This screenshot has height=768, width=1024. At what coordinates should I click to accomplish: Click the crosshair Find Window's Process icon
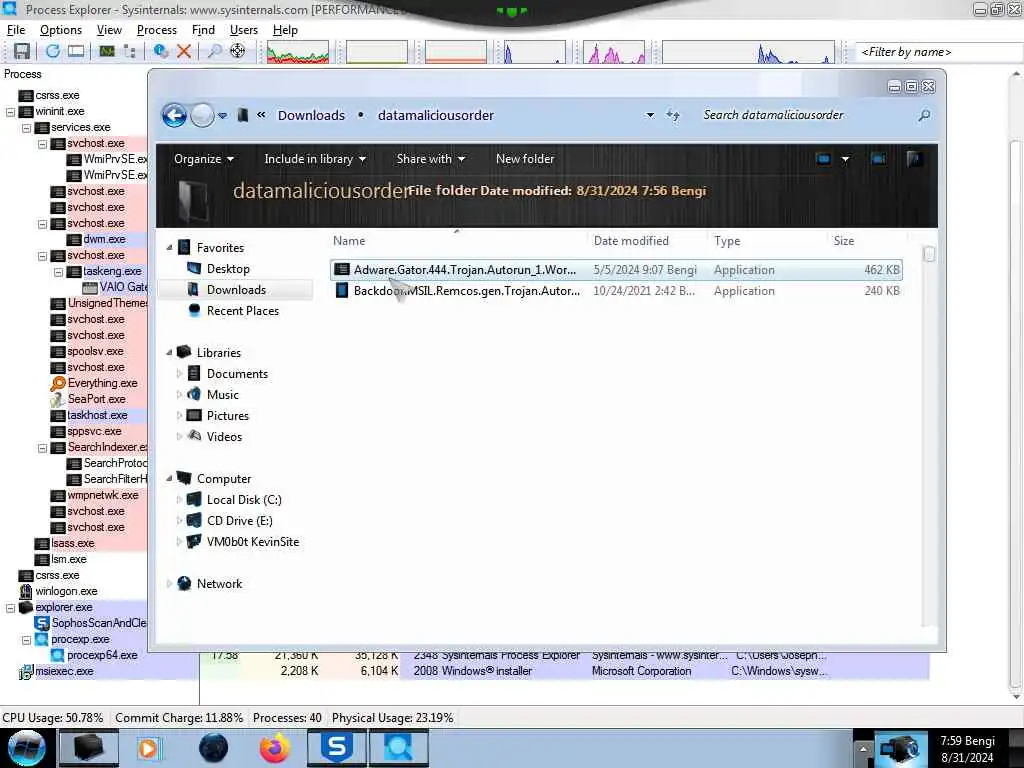(x=238, y=51)
